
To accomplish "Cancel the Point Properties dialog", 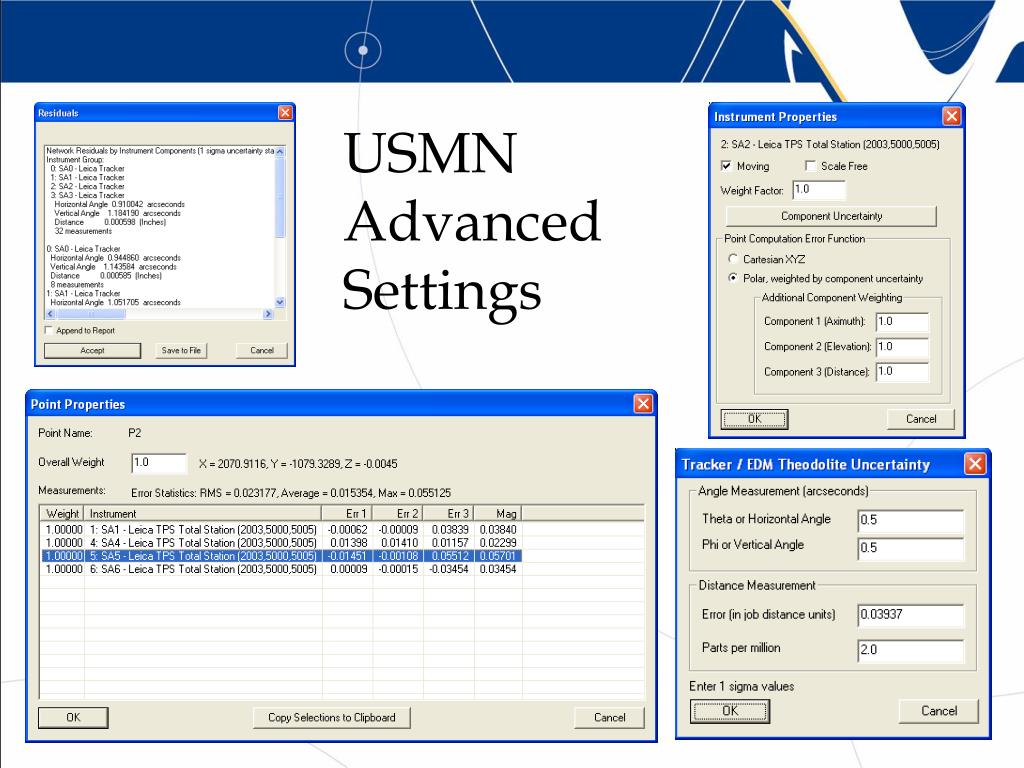I will (609, 717).
